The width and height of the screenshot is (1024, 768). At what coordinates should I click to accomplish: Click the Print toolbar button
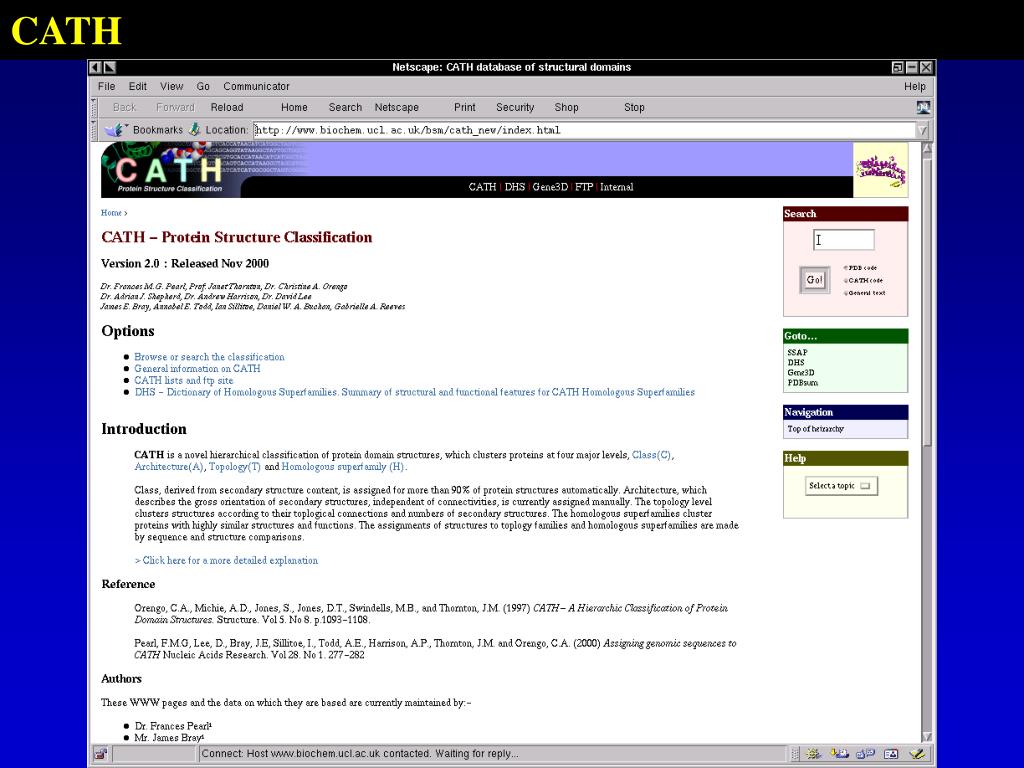[464, 107]
